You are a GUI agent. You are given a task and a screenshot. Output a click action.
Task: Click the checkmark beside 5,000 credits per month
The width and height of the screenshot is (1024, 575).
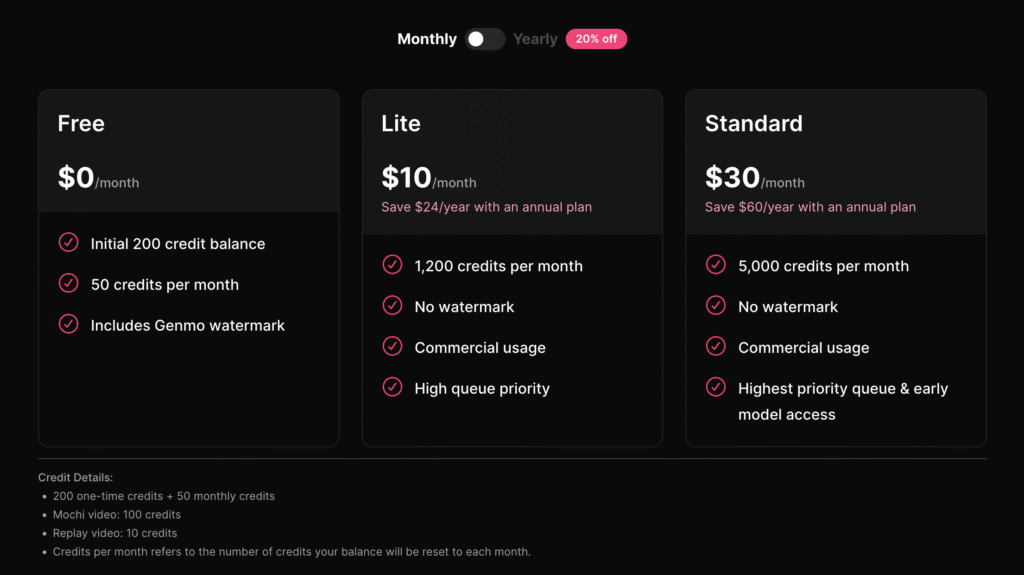(716, 265)
